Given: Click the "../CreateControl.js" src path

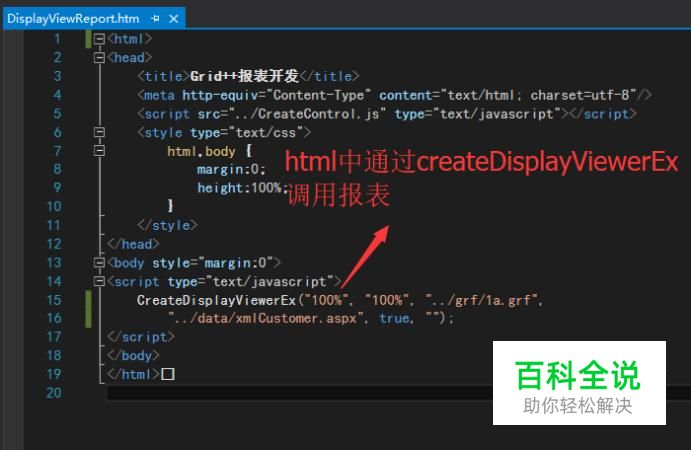Looking at the screenshot, I should [308, 114].
